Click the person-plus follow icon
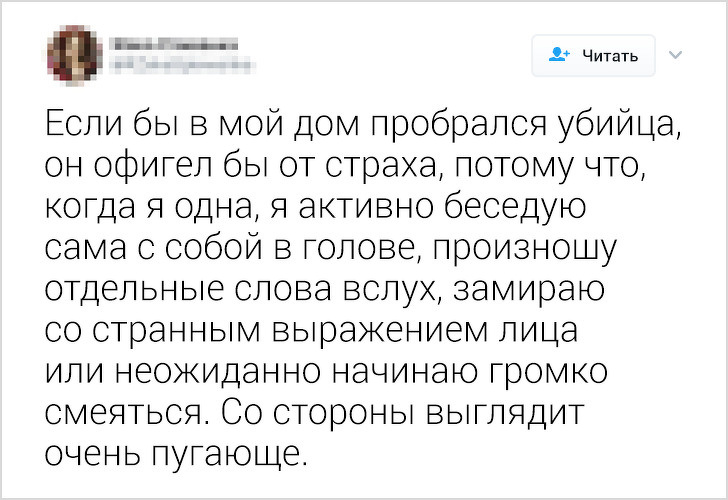This screenshot has width=728, height=500. pyautogui.click(x=558, y=55)
